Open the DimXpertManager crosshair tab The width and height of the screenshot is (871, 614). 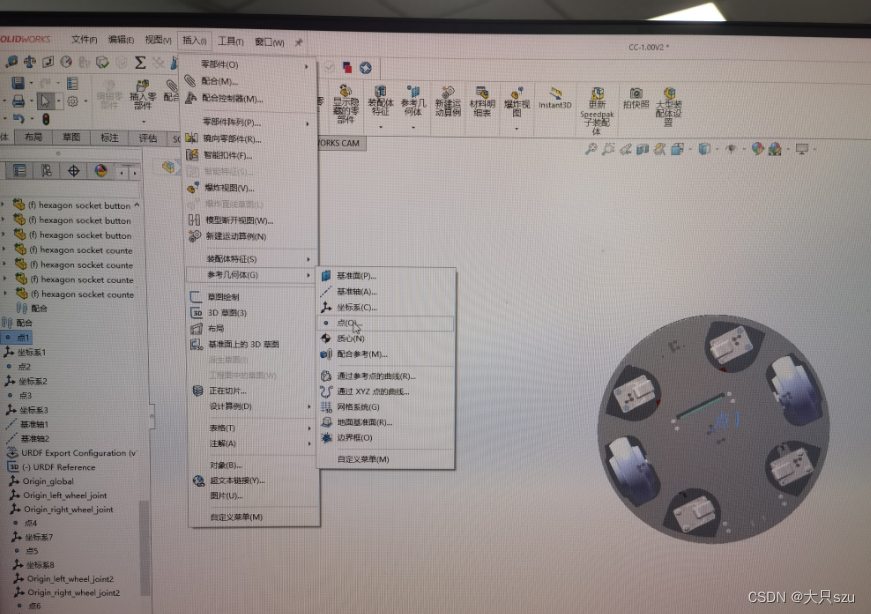(73, 171)
